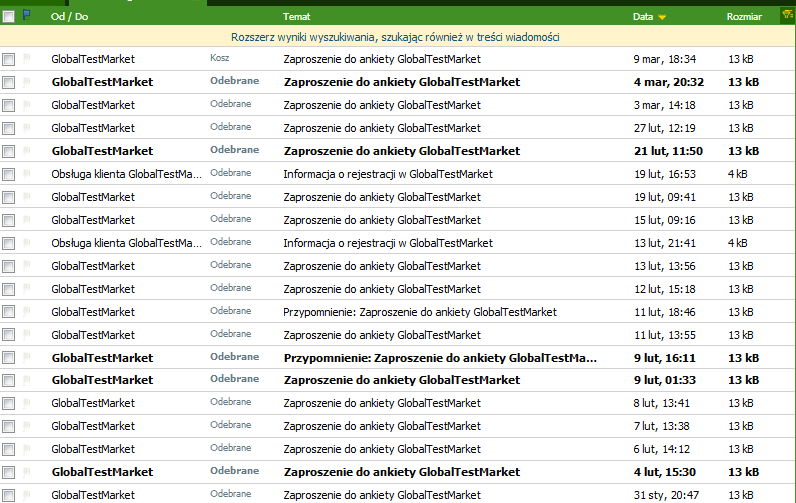Image resolution: width=796 pixels, height=503 pixels.
Task: Sort by the Data column header label
Action: point(643,16)
